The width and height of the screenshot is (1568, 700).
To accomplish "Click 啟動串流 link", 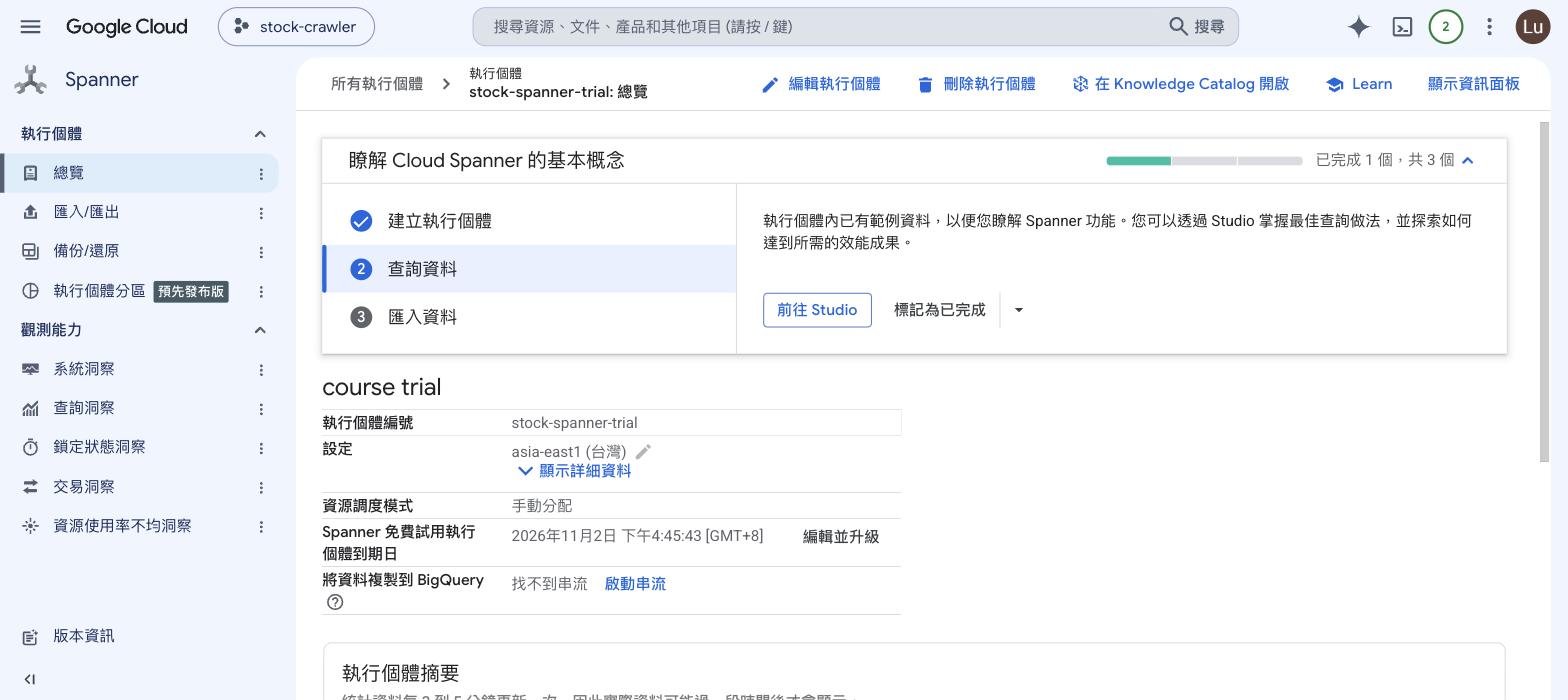I will pyautogui.click(x=635, y=584).
